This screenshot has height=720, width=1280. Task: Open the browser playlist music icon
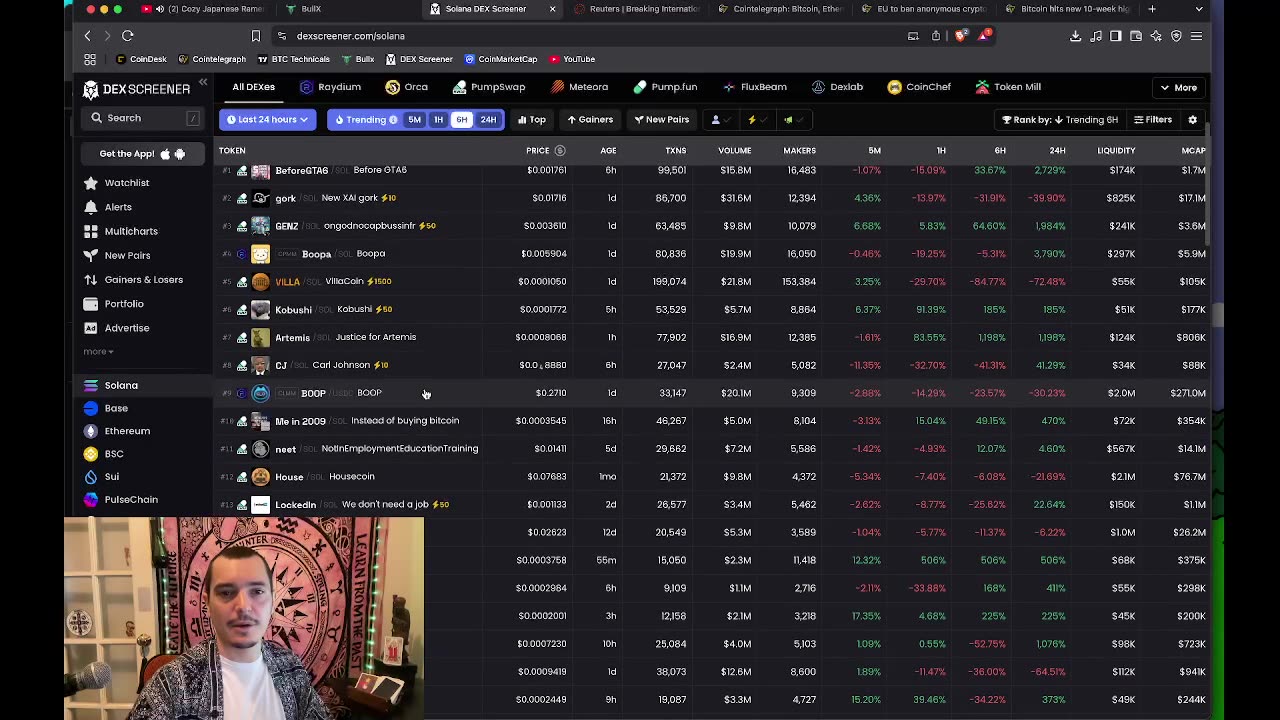click(x=1096, y=36)
